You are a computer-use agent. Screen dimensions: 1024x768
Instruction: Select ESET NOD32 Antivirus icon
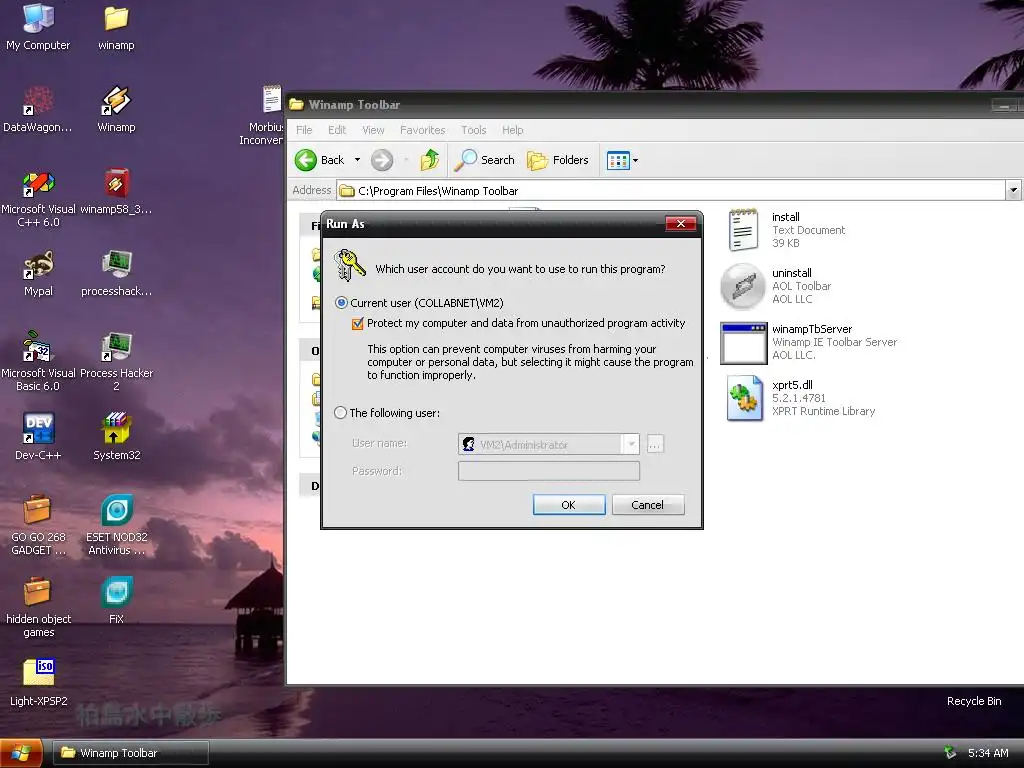click(116, 526)
